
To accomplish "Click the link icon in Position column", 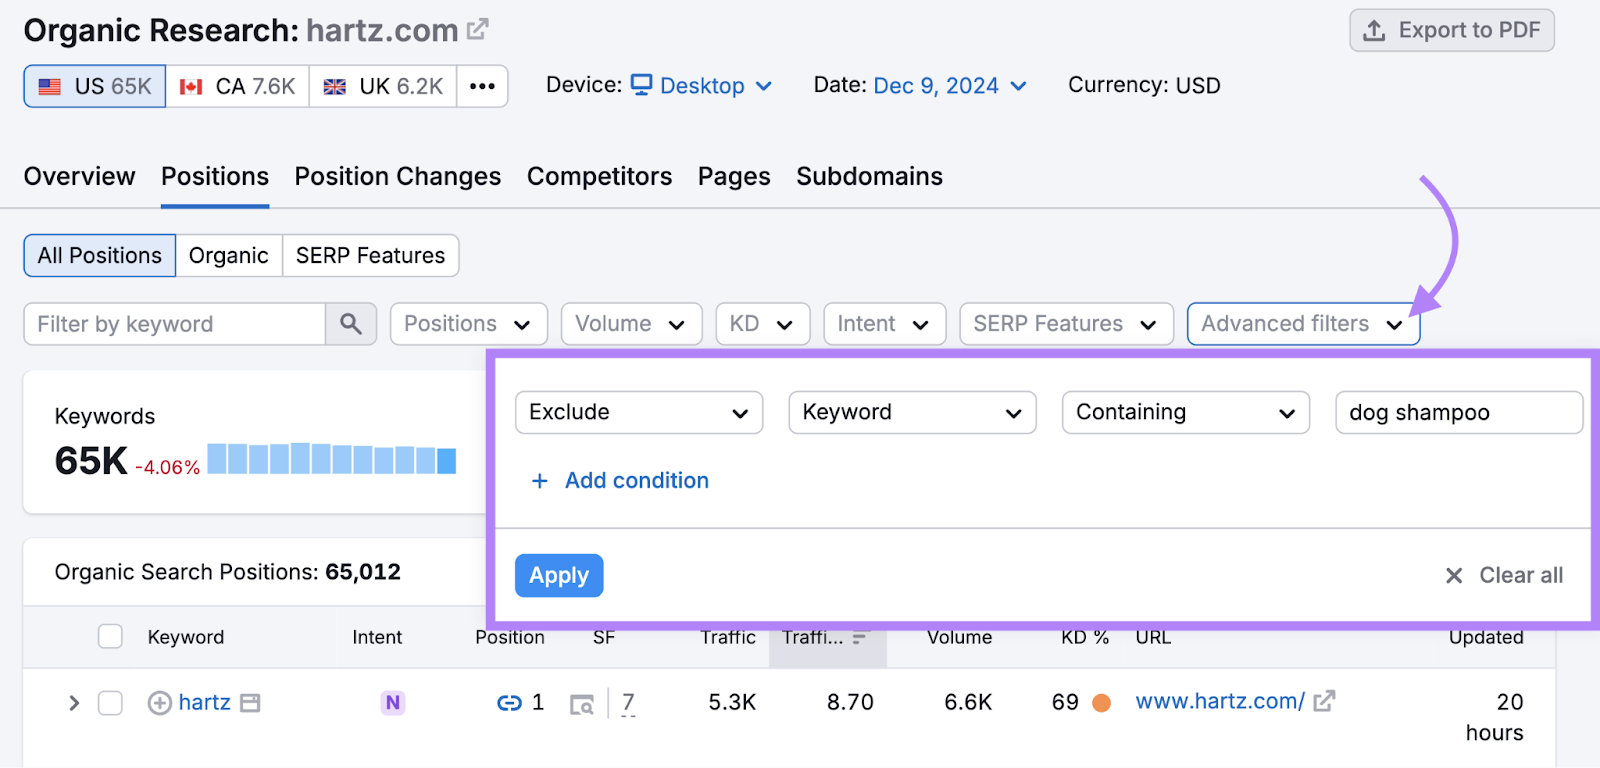I will point(509,703).
